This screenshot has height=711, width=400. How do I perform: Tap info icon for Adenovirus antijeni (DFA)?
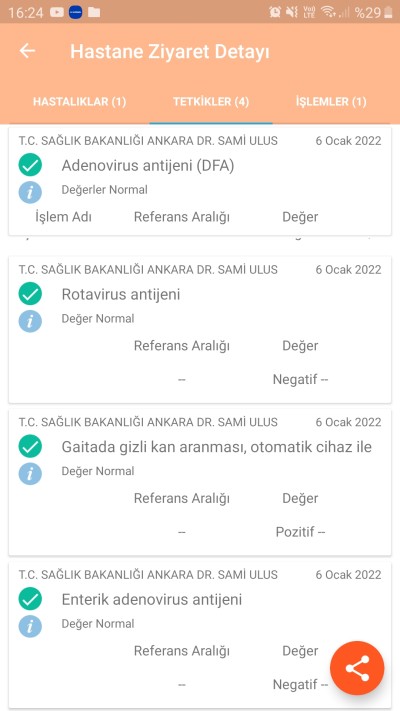pos(30,192)
